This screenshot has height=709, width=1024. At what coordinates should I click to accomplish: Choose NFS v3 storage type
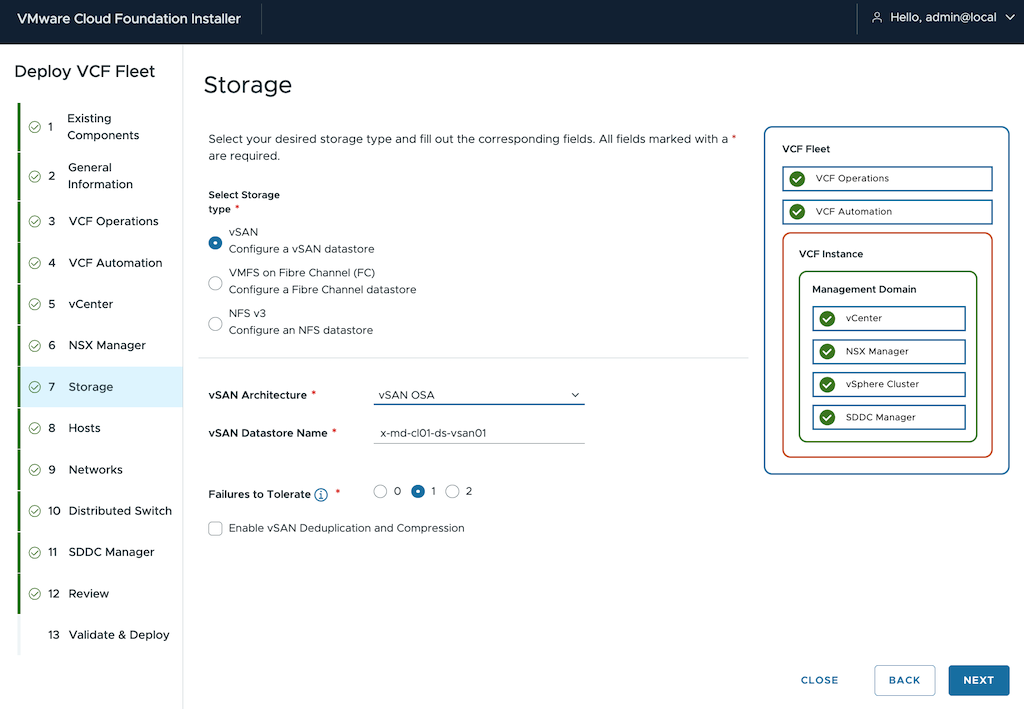coord(215,323)
